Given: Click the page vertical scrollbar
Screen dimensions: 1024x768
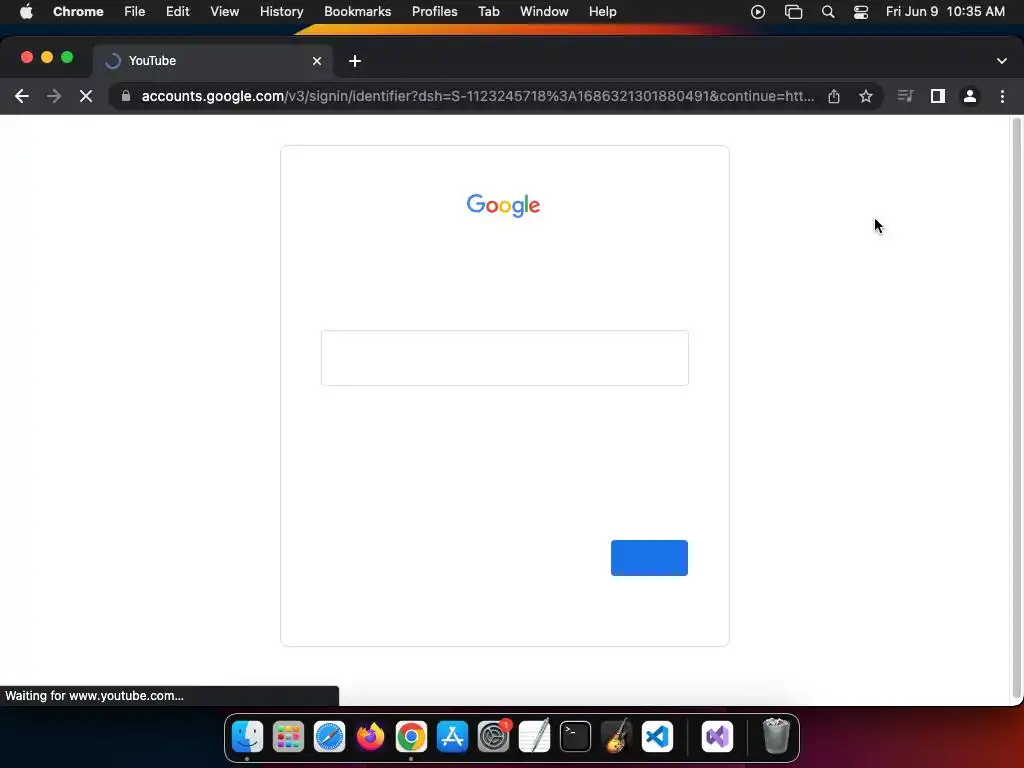Looking at the screenshot, I should click(x=1016, y=408).
